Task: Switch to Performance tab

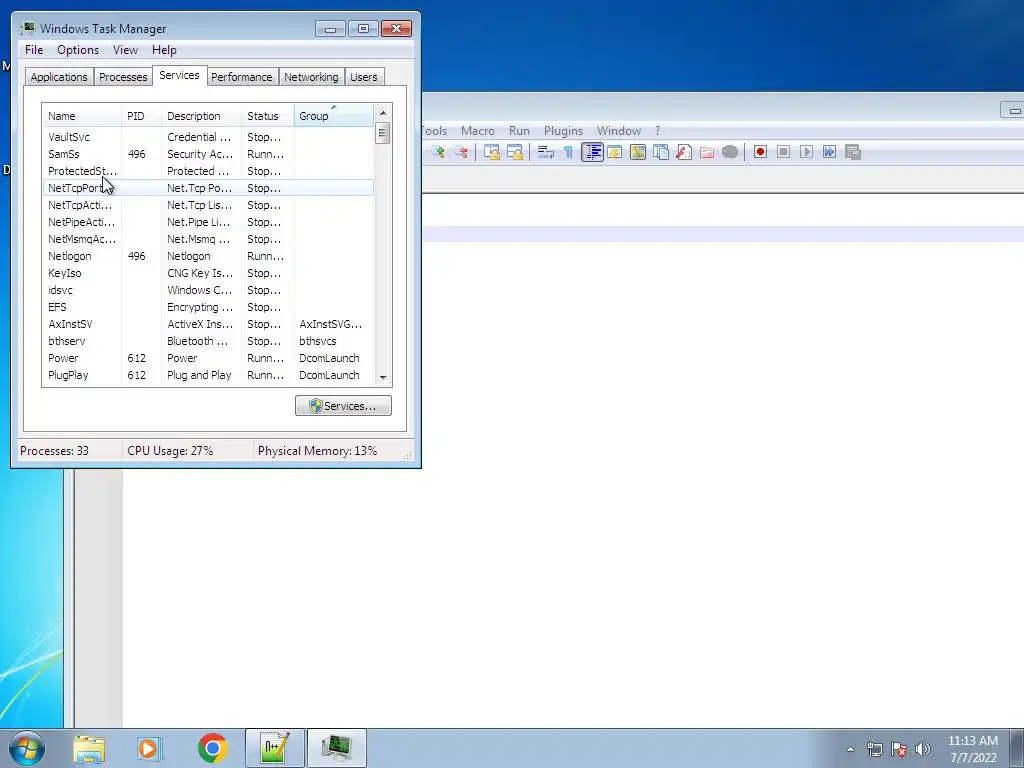Action: click(242, 77)
